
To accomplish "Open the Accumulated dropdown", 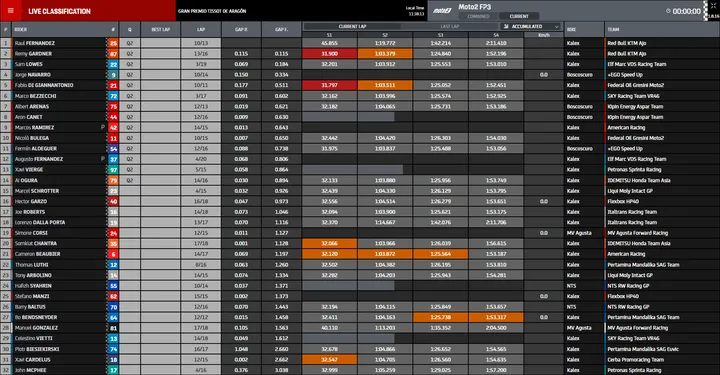I will pos(531,27).
